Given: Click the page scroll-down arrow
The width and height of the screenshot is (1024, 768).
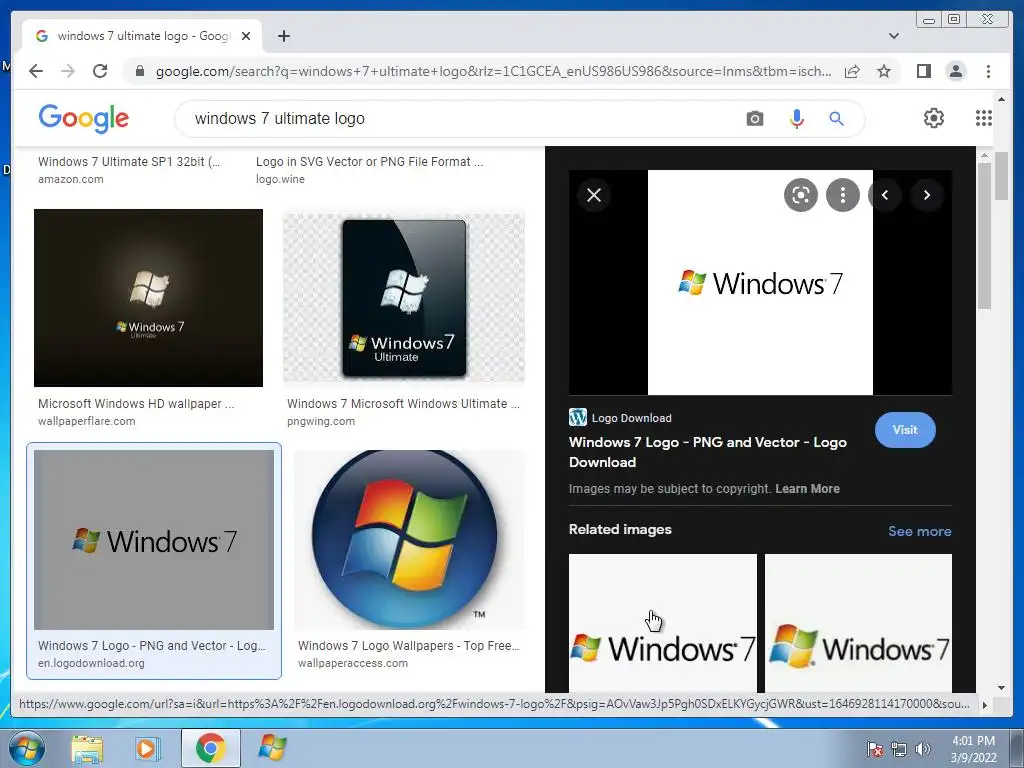Looking at the screenshot, I should tap(1002, 687).
